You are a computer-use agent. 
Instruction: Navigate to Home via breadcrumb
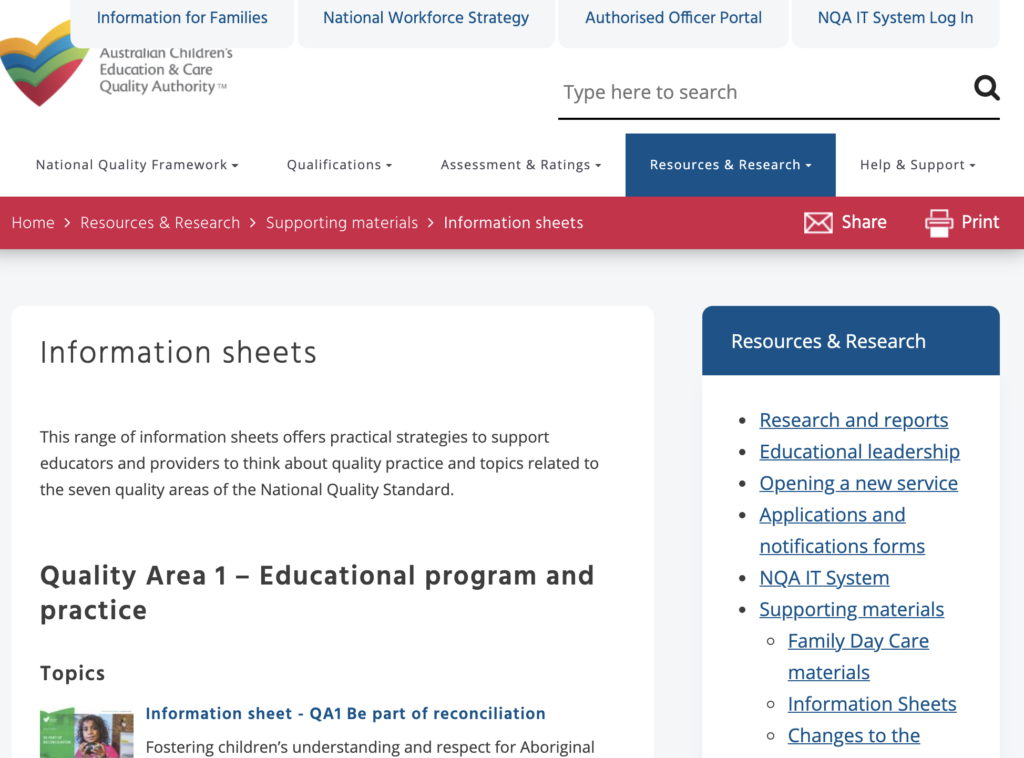(x=33, y=222)
